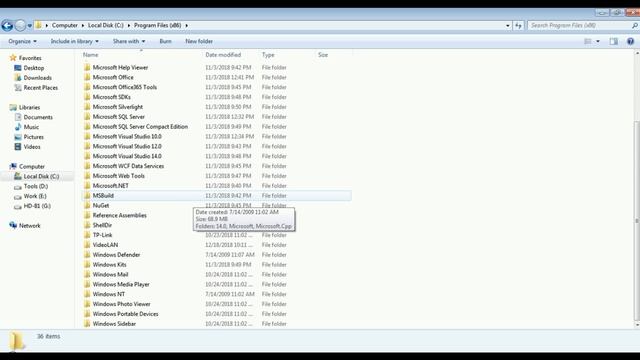Select Program Files (x86) breadcrumb
This screenshot has width=640, height=360.
click(x=158, y=25)
